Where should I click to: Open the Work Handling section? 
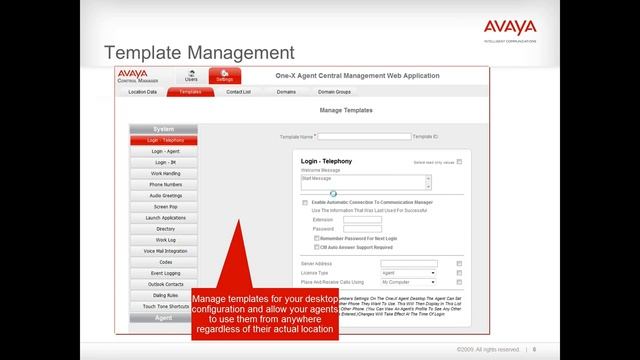point(164,173)
